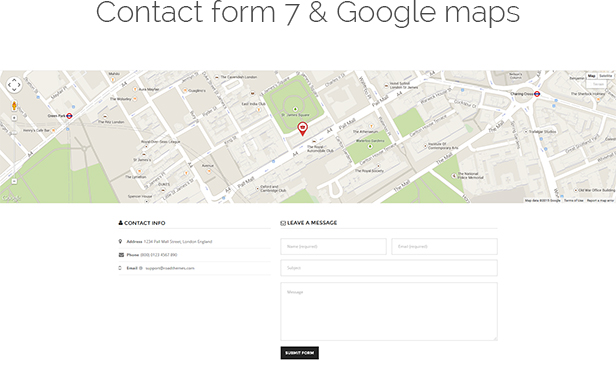Image resolution: width=616 pixels, height=388 pixels.
Task: Switch to Map view tab
Action: click(x=591, y=76)
